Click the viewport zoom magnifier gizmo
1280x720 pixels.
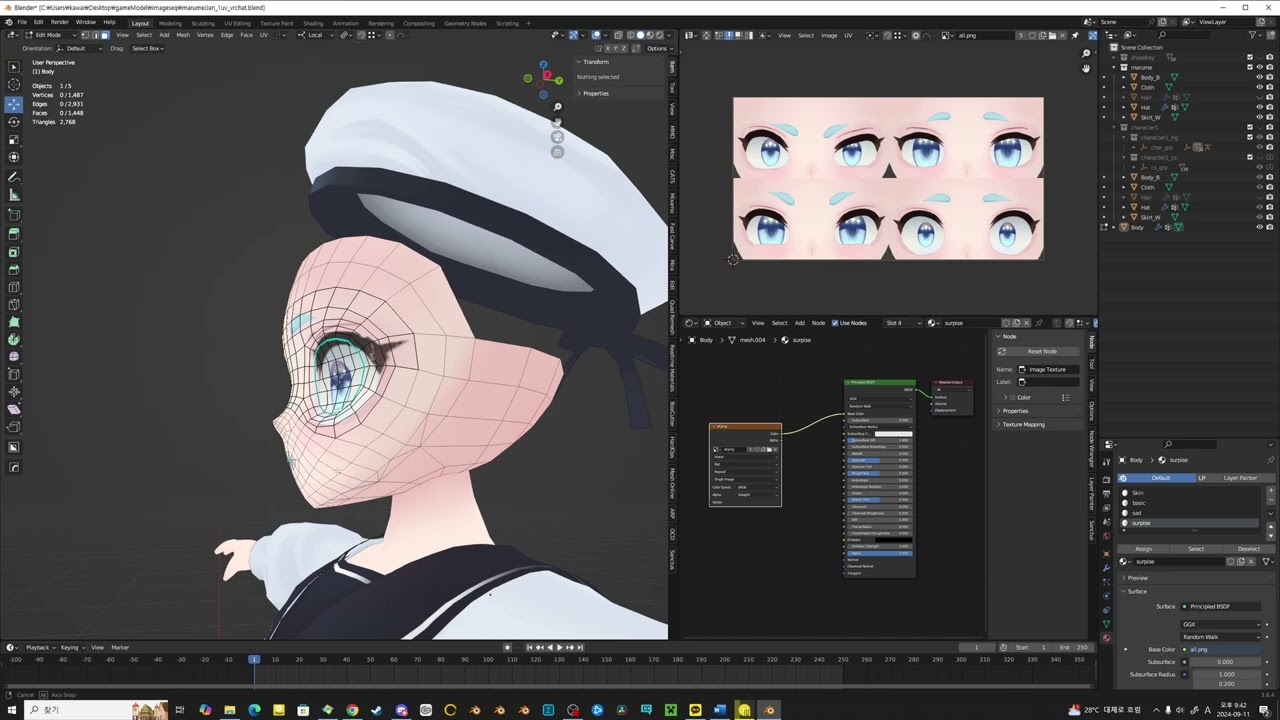pyautogui.click(x=557, y=107)
